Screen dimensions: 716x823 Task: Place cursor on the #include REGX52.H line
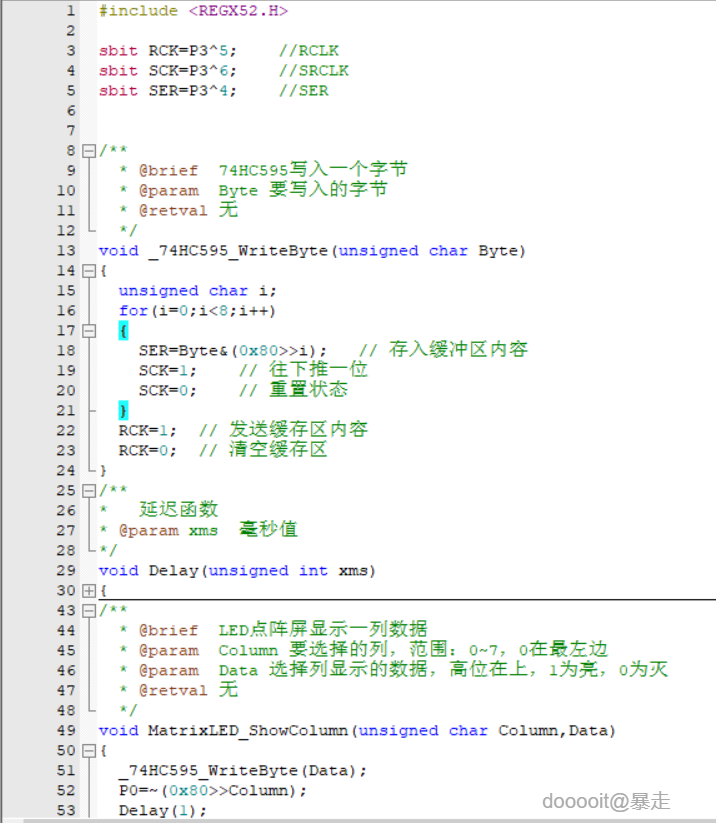coord(193,11)
